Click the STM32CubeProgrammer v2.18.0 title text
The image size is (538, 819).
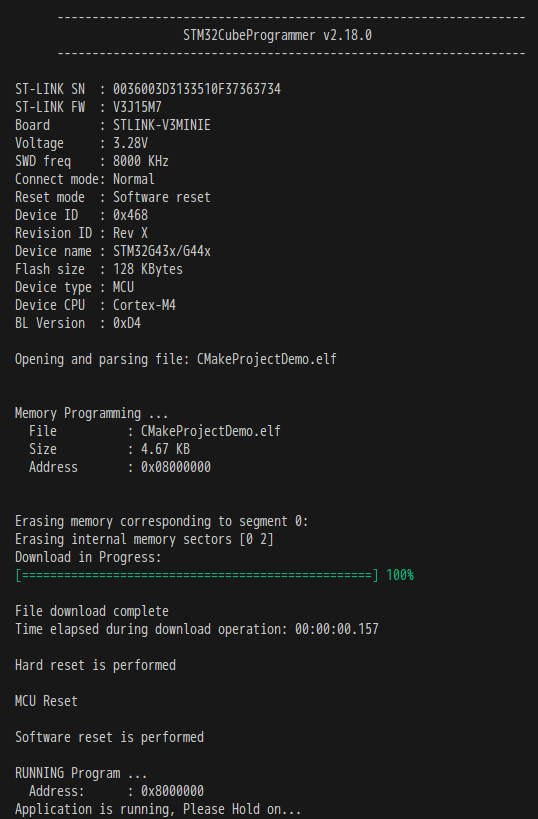coord(277,36)
